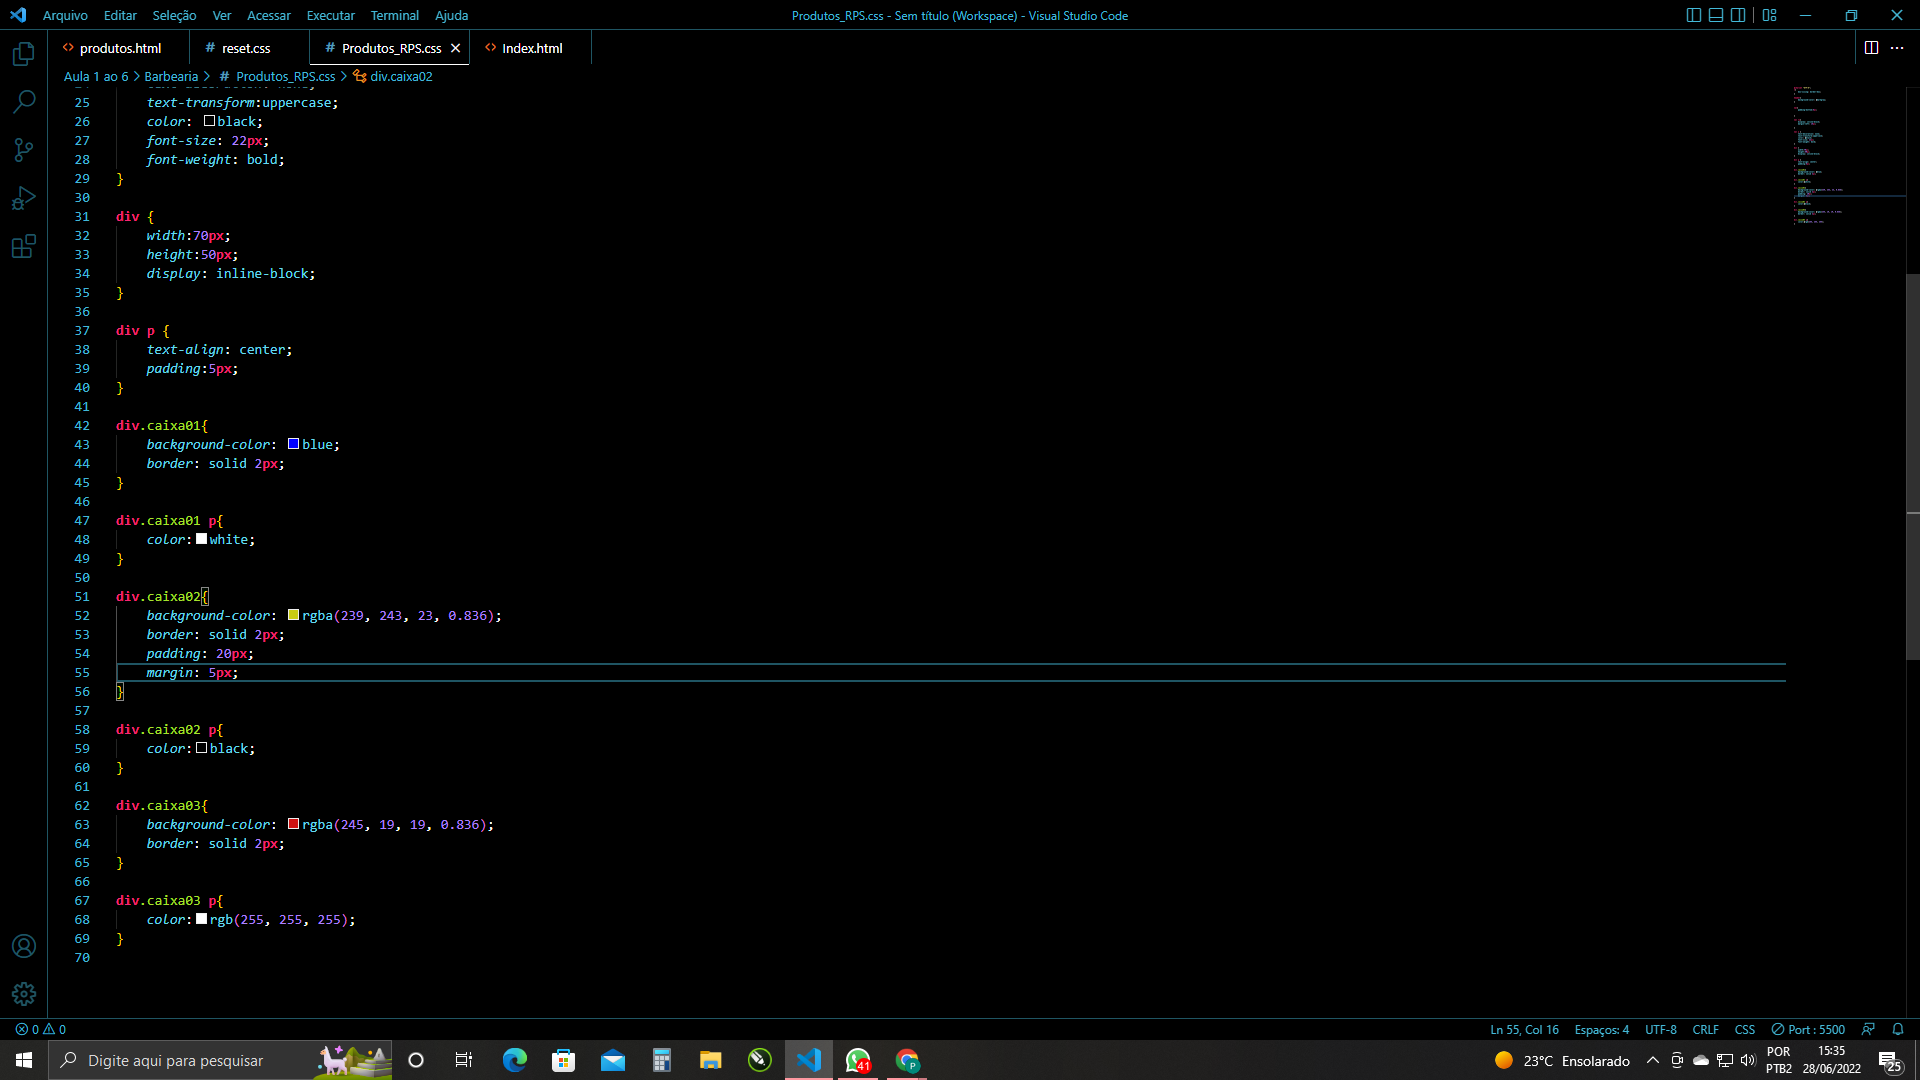Open the Accounts menu icon

pos(24,946)
